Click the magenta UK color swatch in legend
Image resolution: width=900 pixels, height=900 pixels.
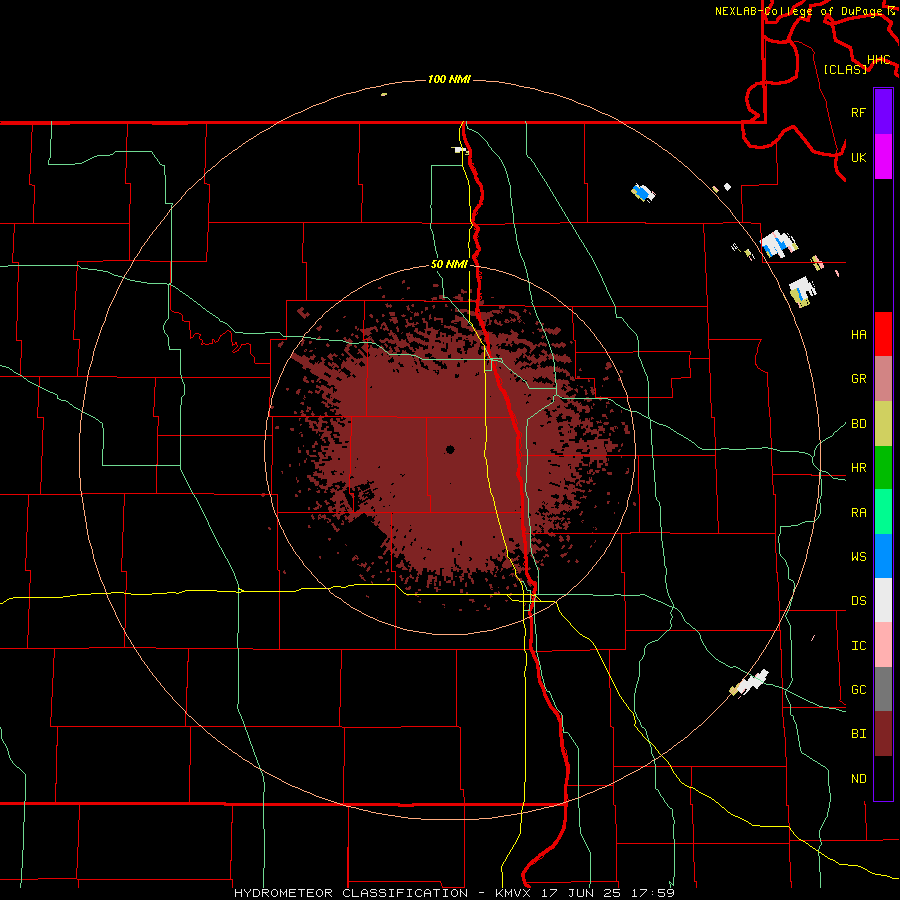point(883,157)
